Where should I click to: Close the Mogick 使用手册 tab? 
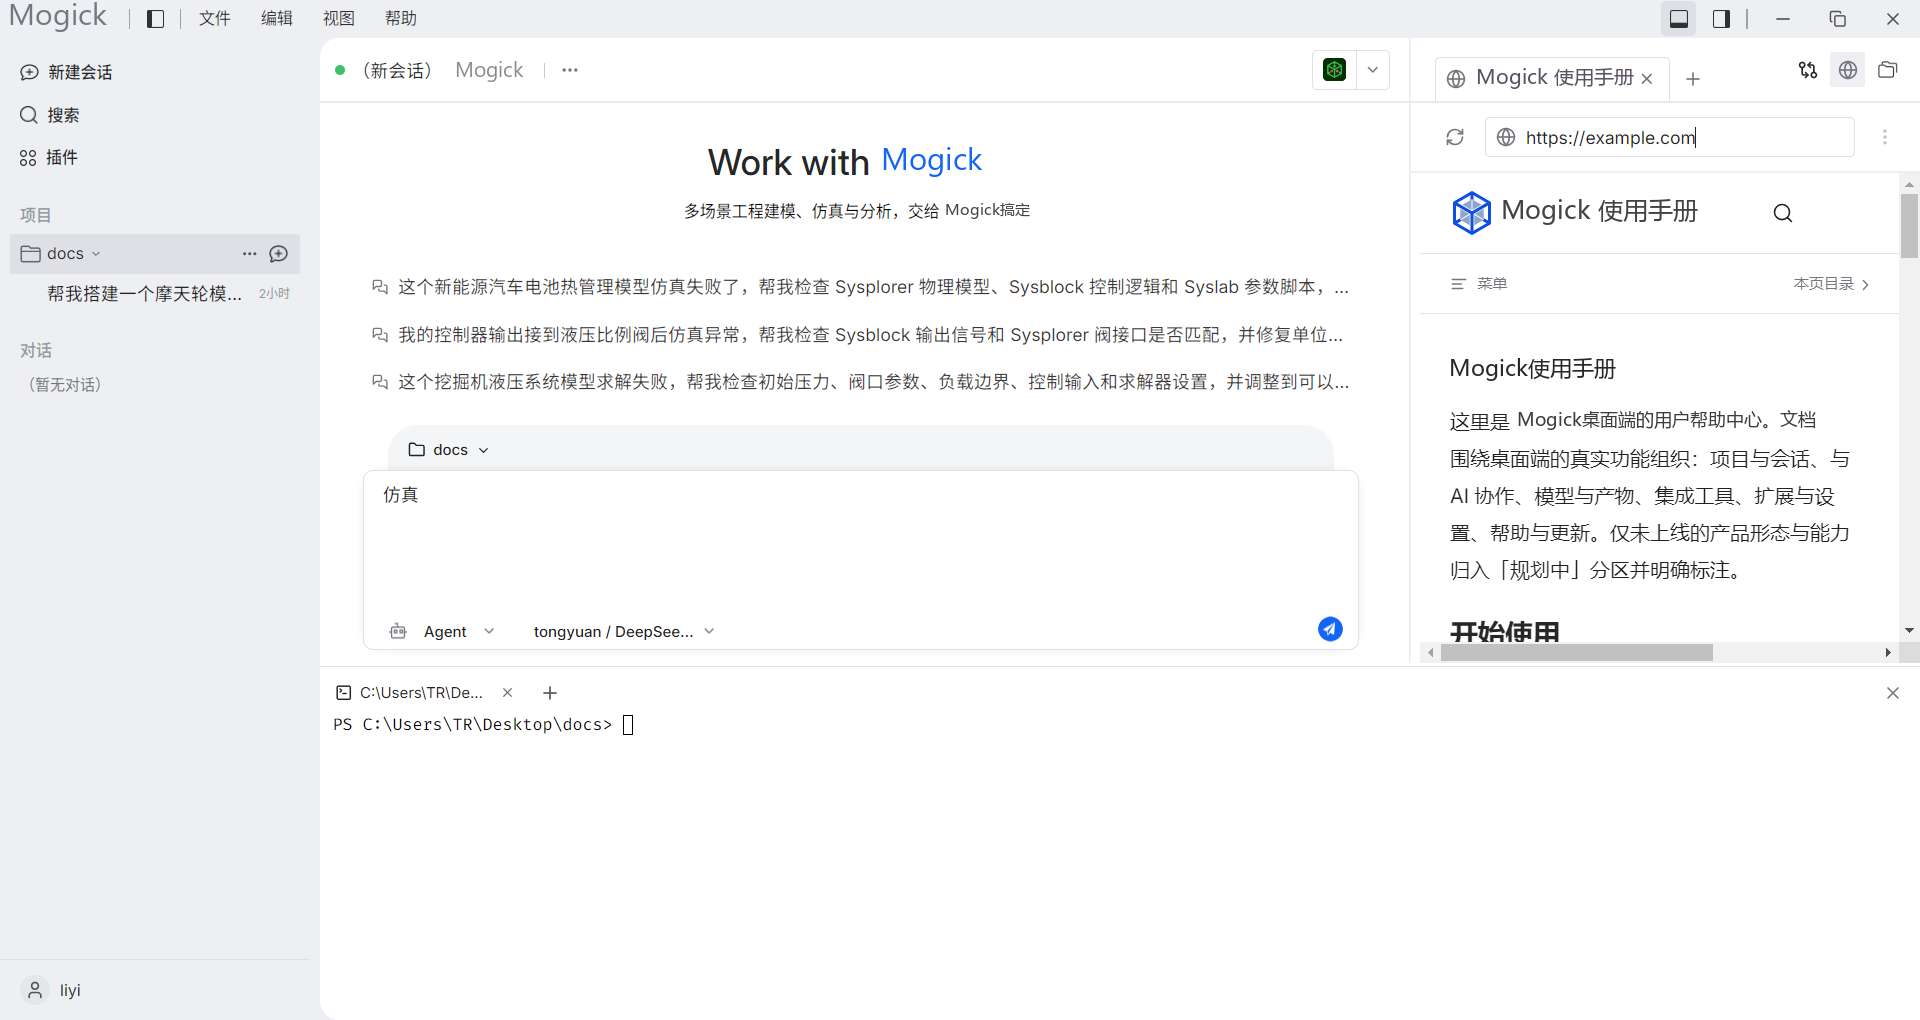(1647, 79)
